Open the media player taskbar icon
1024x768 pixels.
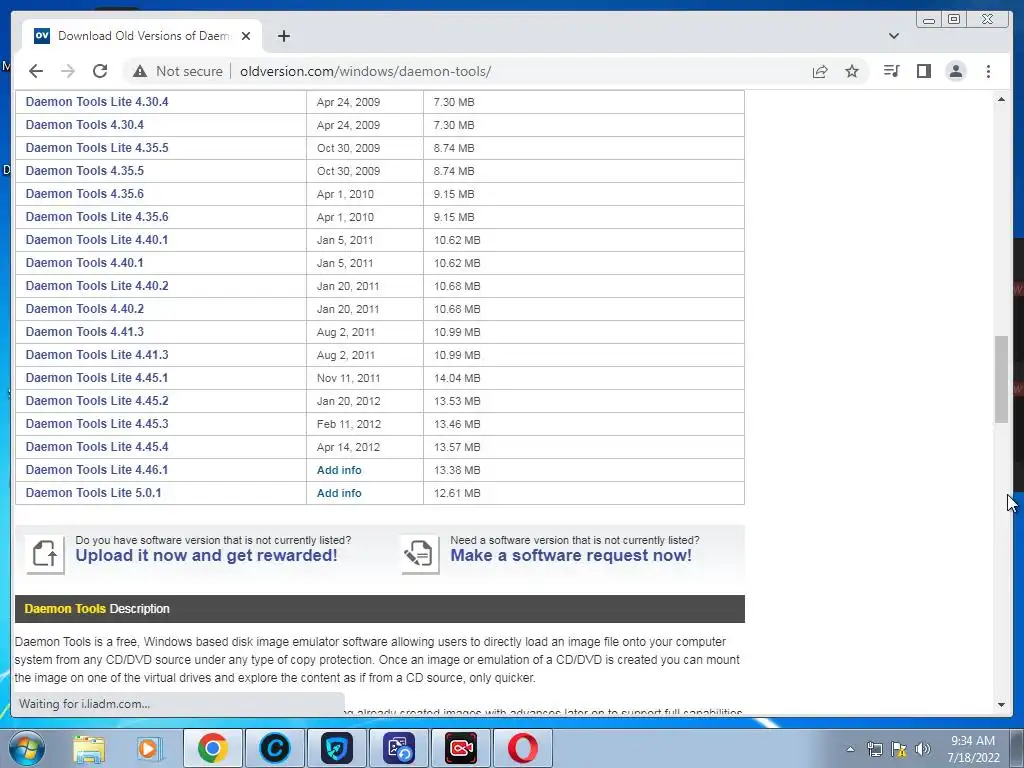(148, 748)
